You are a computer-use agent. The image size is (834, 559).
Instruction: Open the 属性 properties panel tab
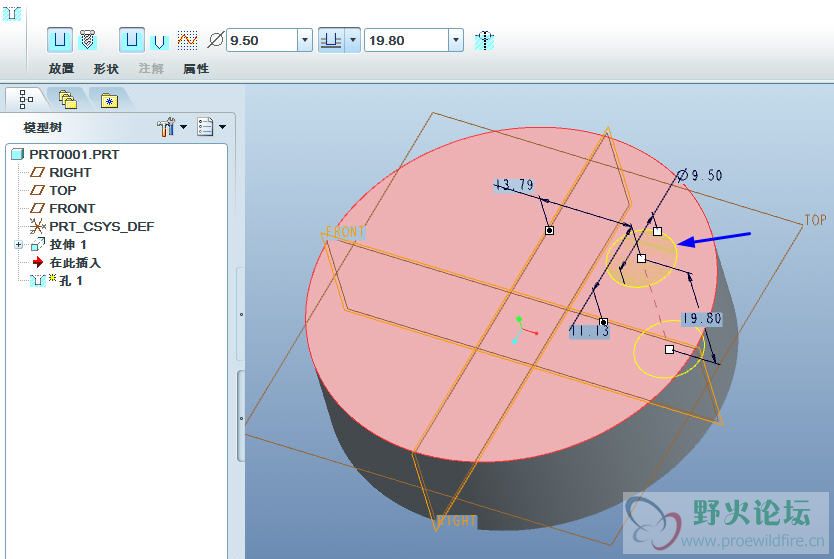[x=196, y=69]
